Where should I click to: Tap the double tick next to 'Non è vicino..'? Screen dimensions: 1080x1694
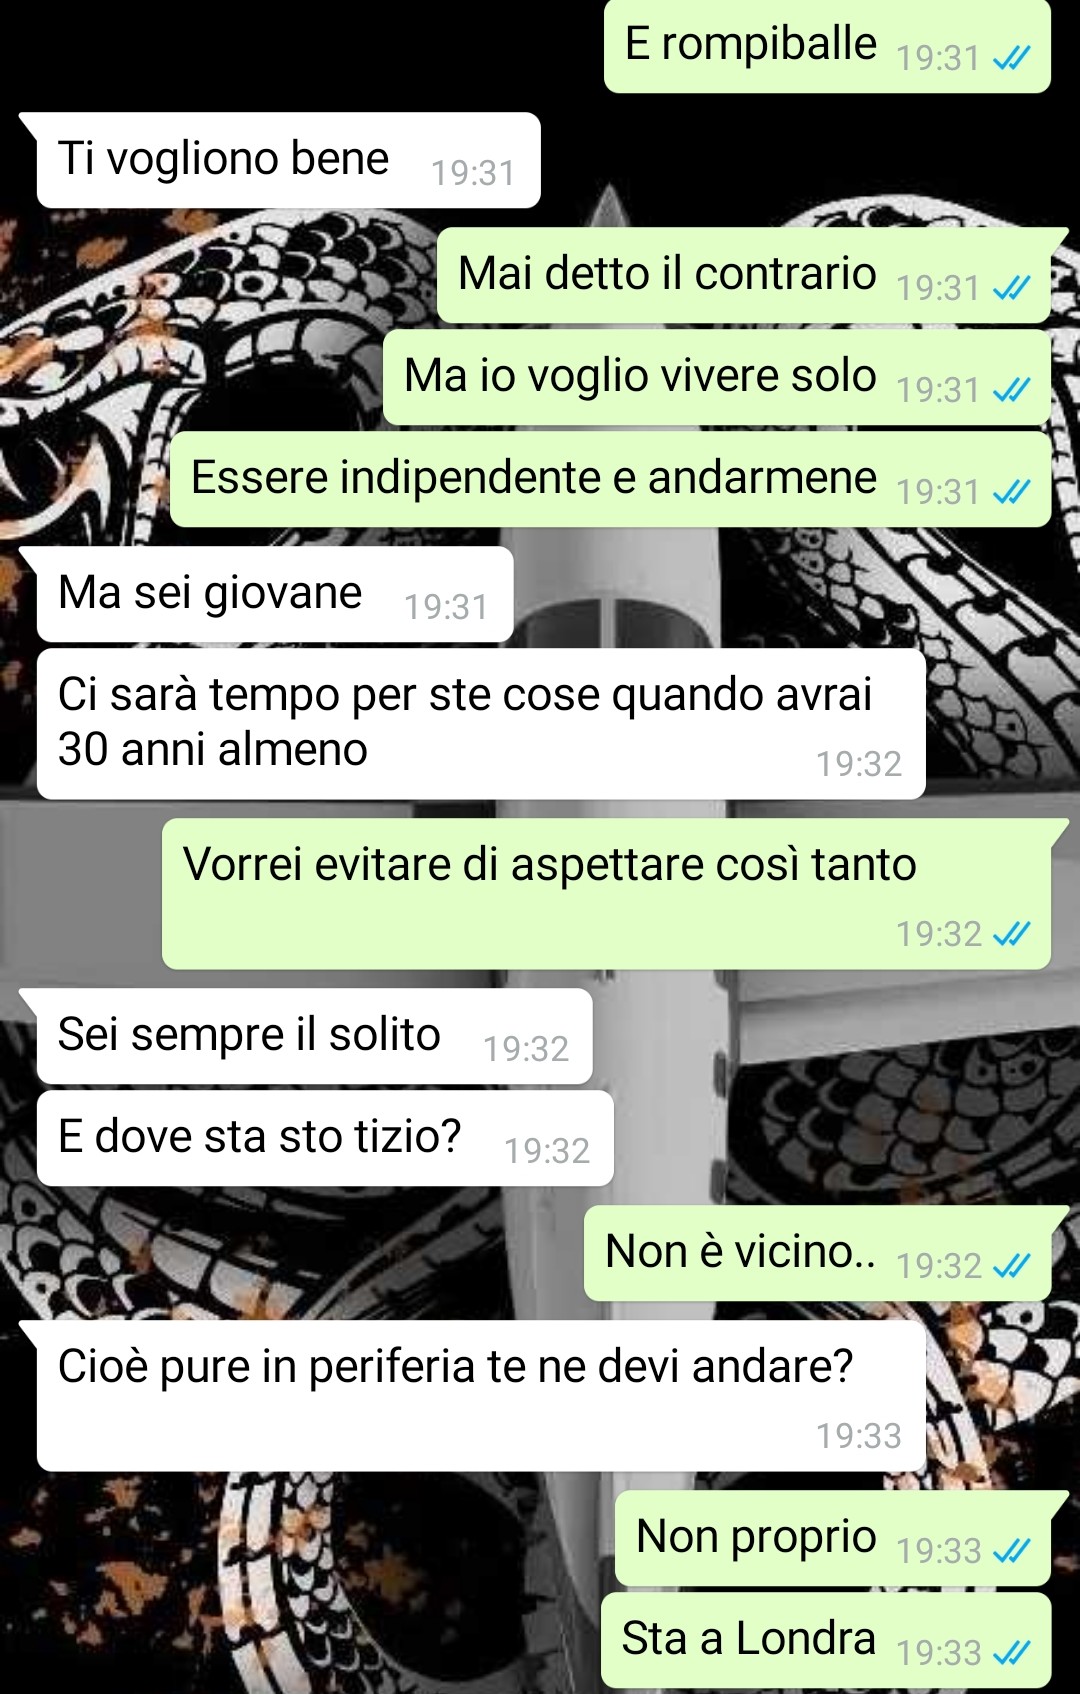[x=1011, y=1267]
